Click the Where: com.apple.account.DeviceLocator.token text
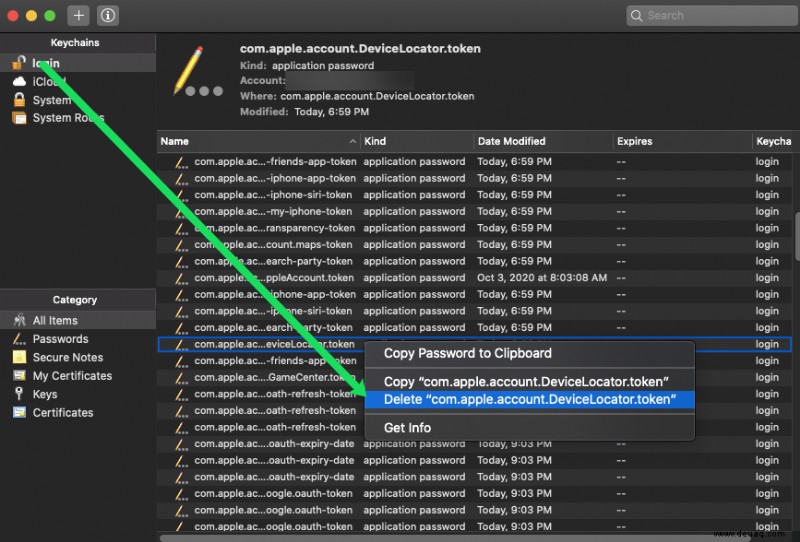The image size is (800, 542). [x=357, y=96]
